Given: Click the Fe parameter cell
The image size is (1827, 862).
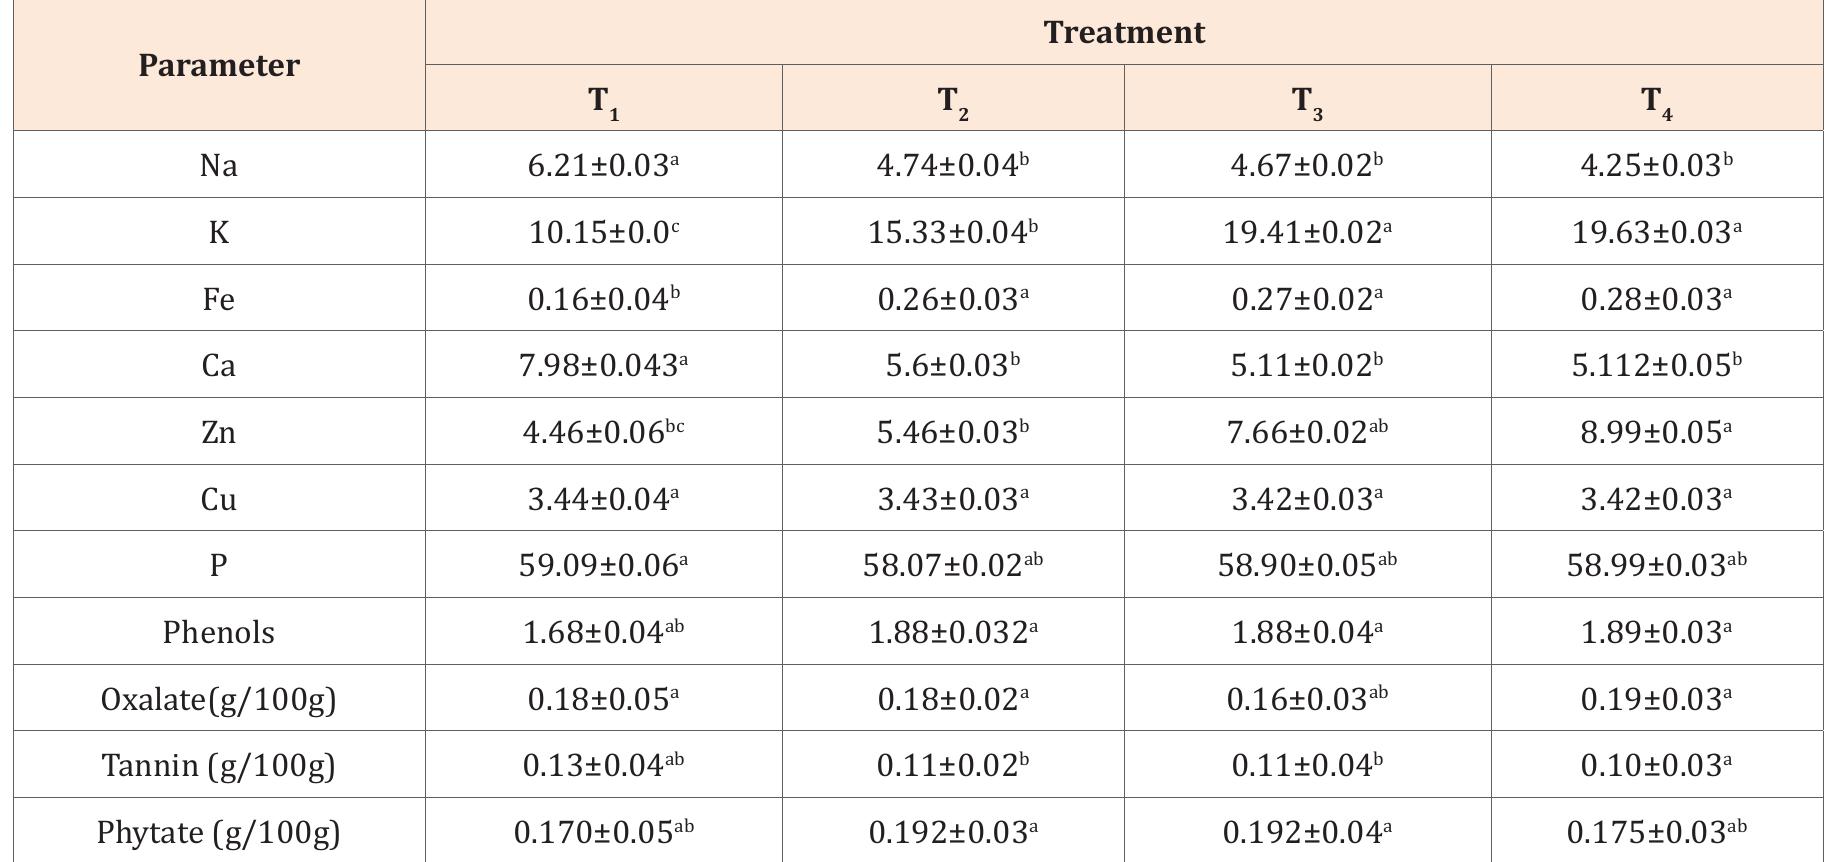Looking at the screenshot, I should [x=218, y=299].
